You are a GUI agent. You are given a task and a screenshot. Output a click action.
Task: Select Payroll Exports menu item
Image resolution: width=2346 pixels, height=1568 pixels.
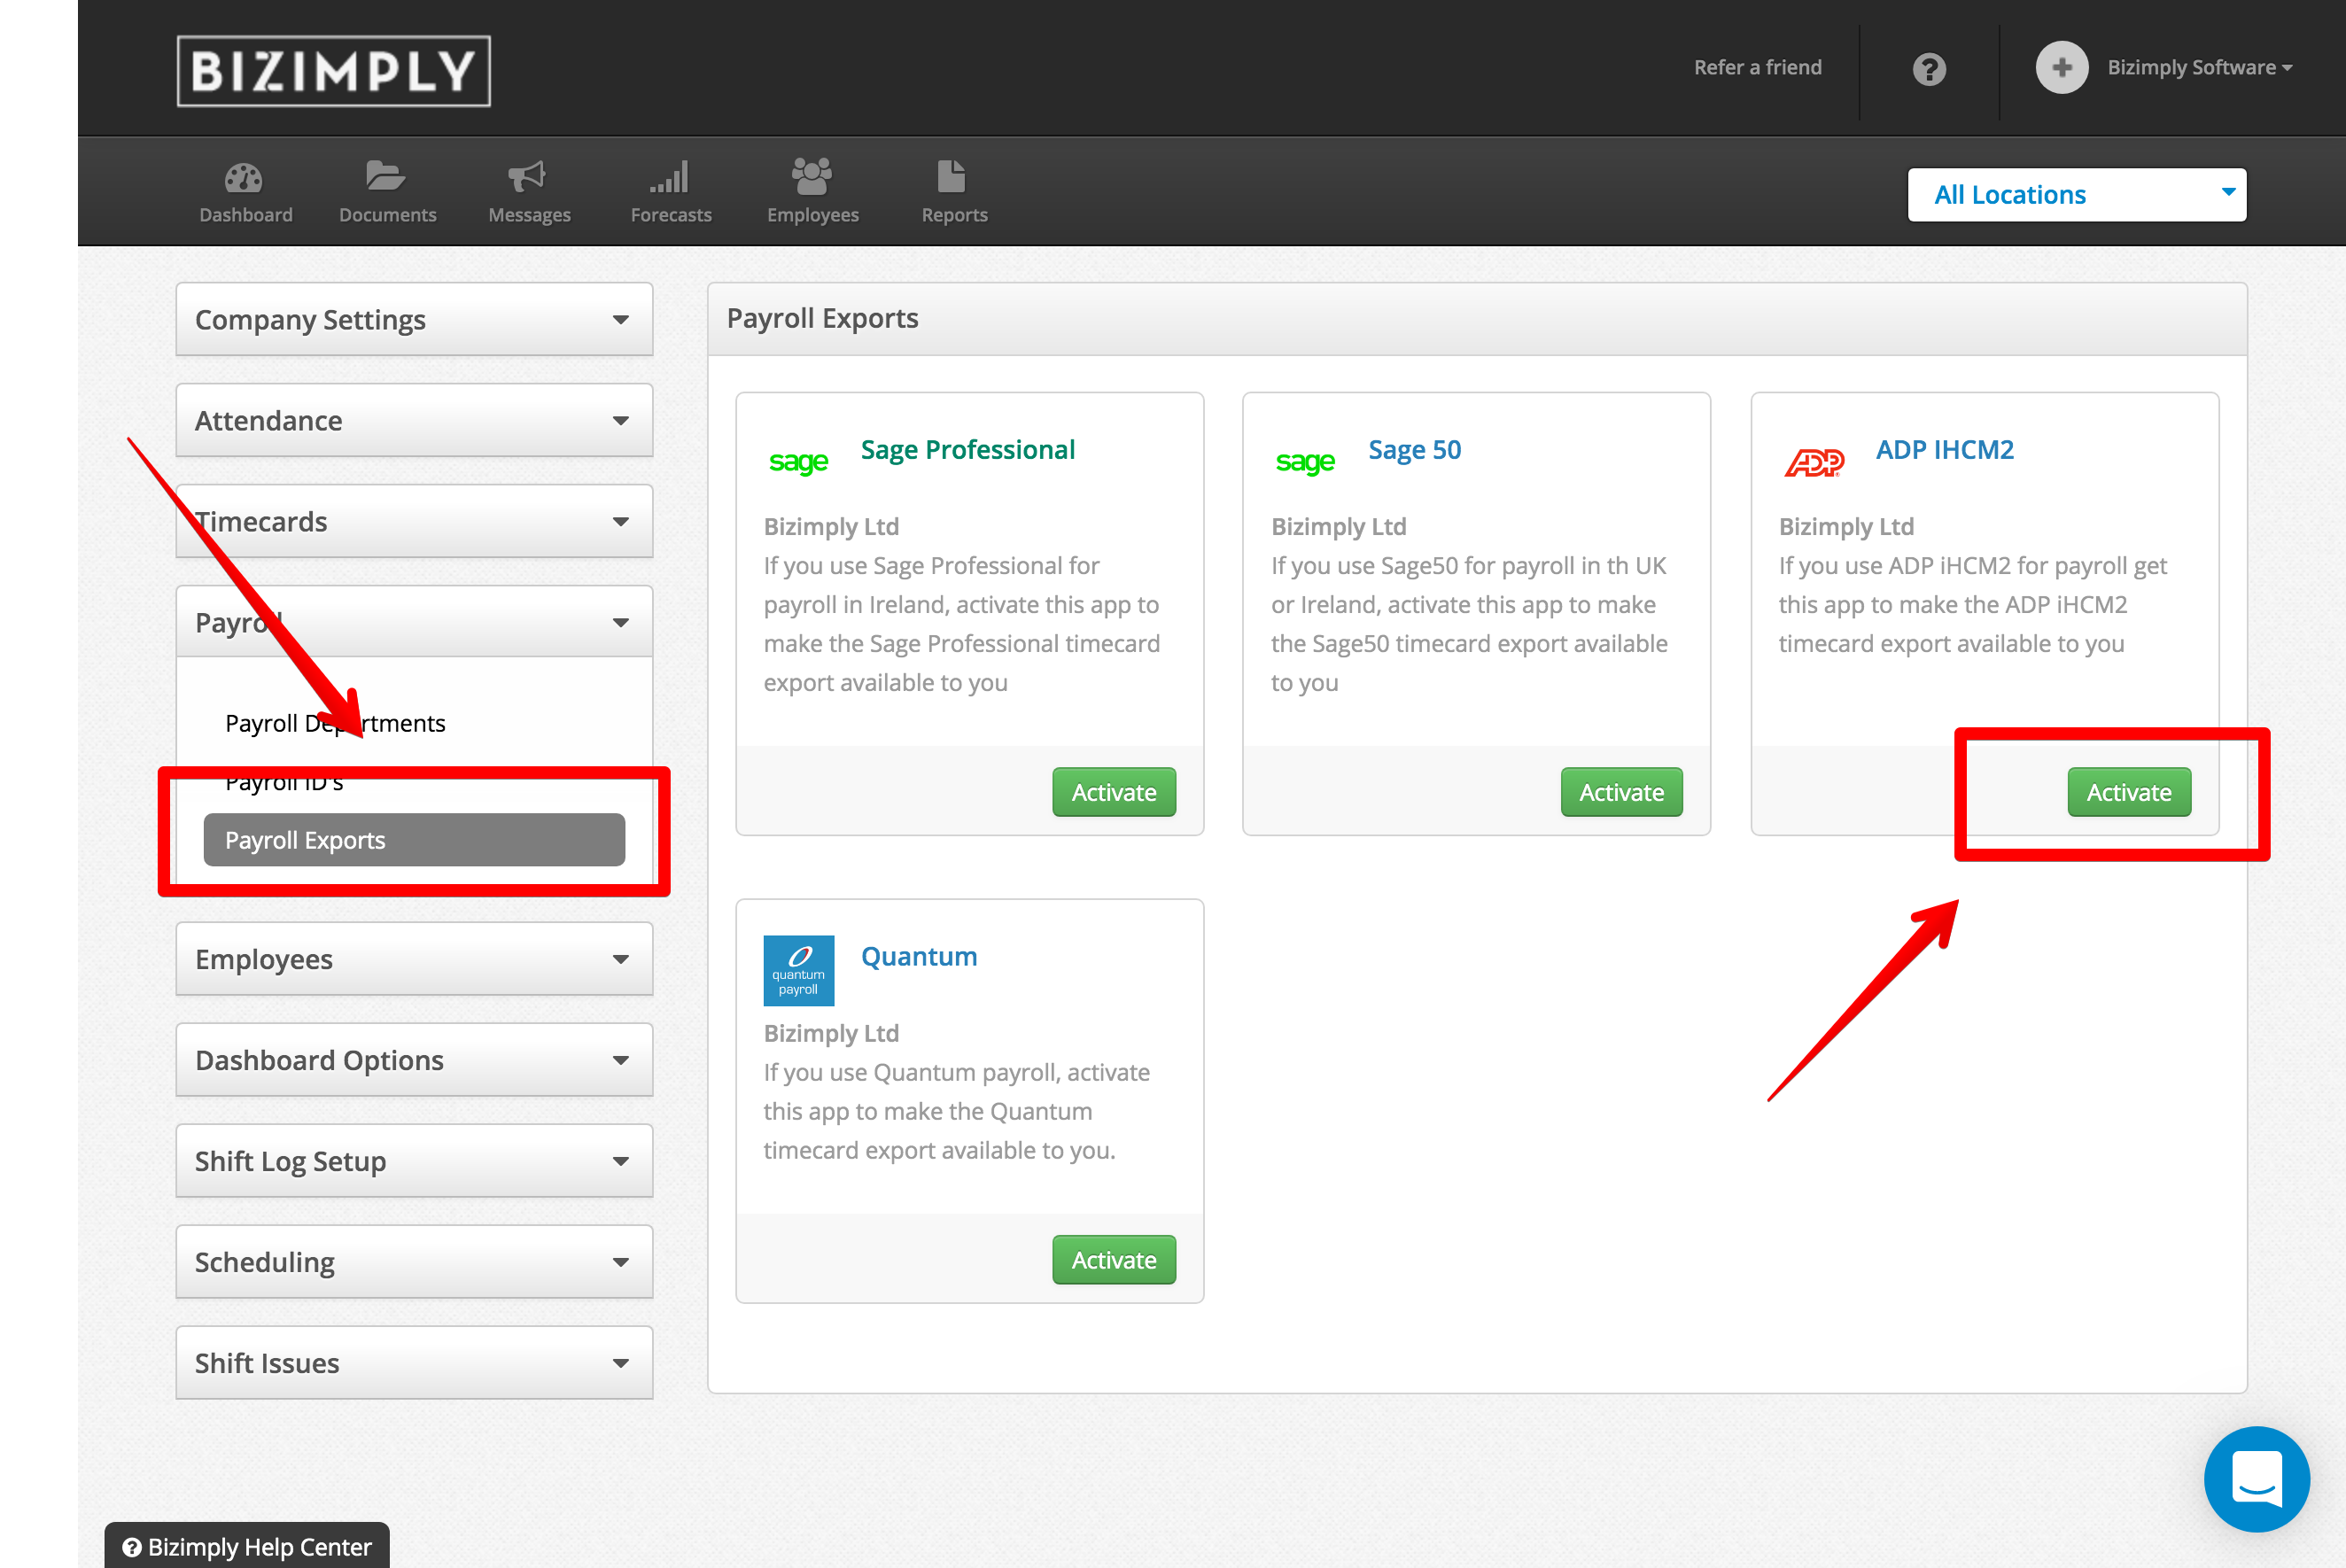click(414, 839)
